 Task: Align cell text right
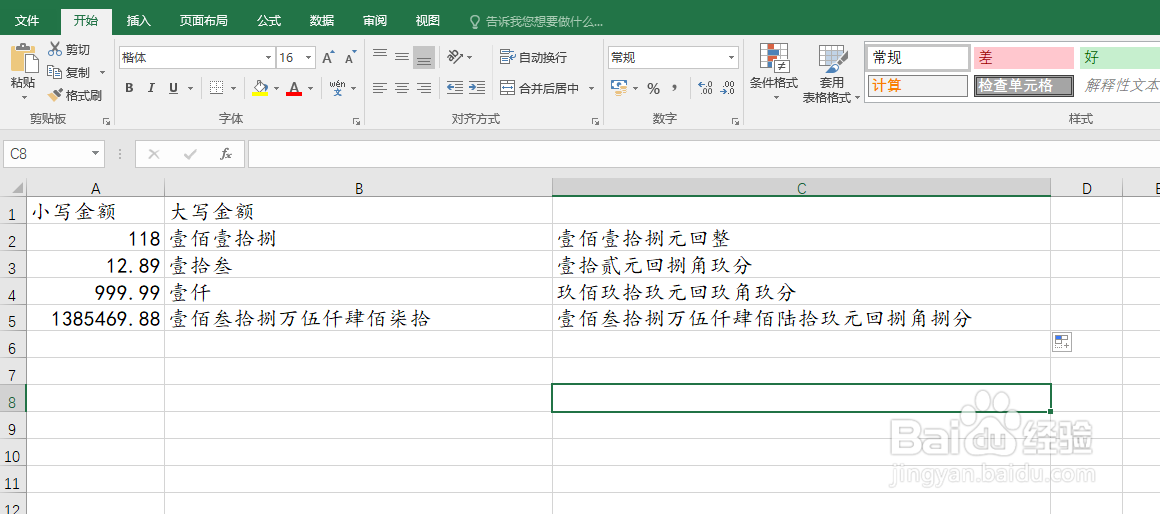pyautogui.click(x=424, y=88)
